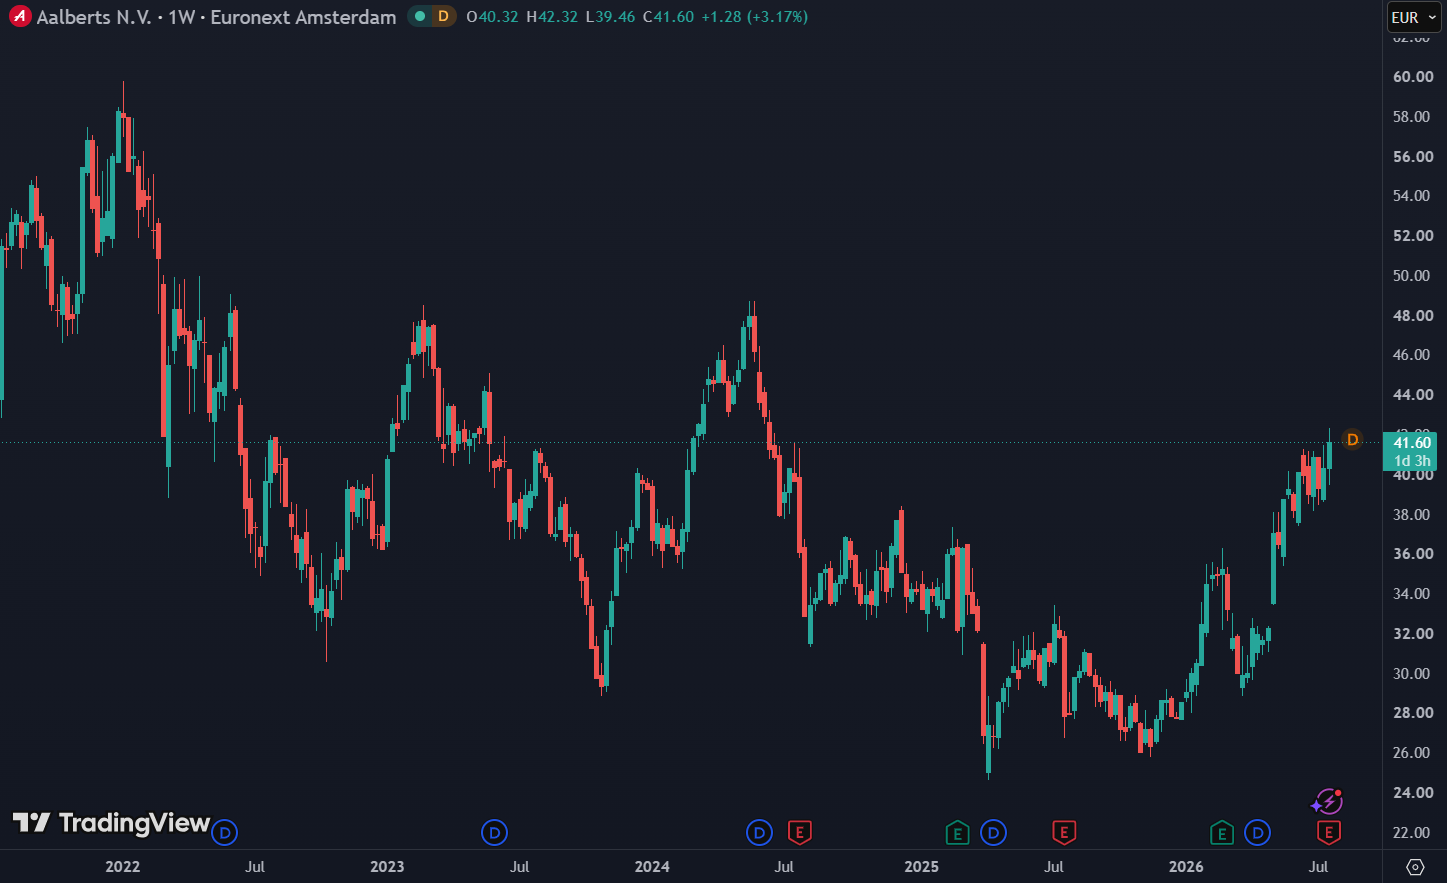
Task: Open chart settings via the hexagon gear icon
Action: coord(1415,866)
